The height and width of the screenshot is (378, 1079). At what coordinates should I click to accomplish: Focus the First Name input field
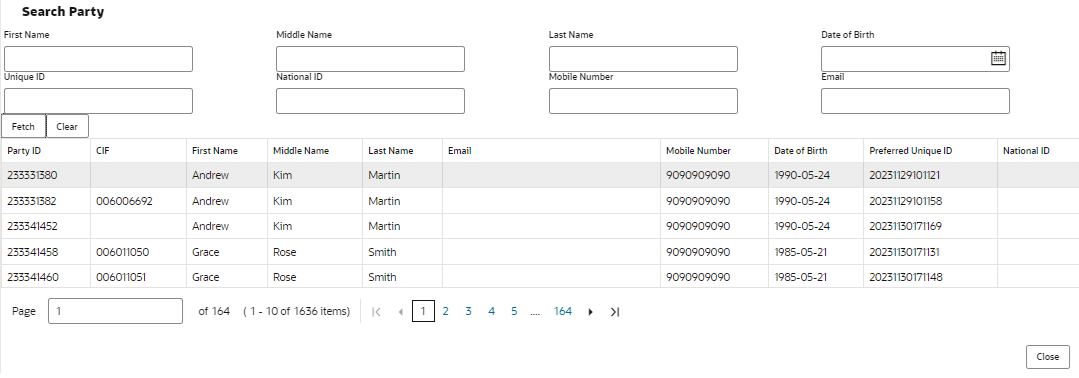(98, 59)
